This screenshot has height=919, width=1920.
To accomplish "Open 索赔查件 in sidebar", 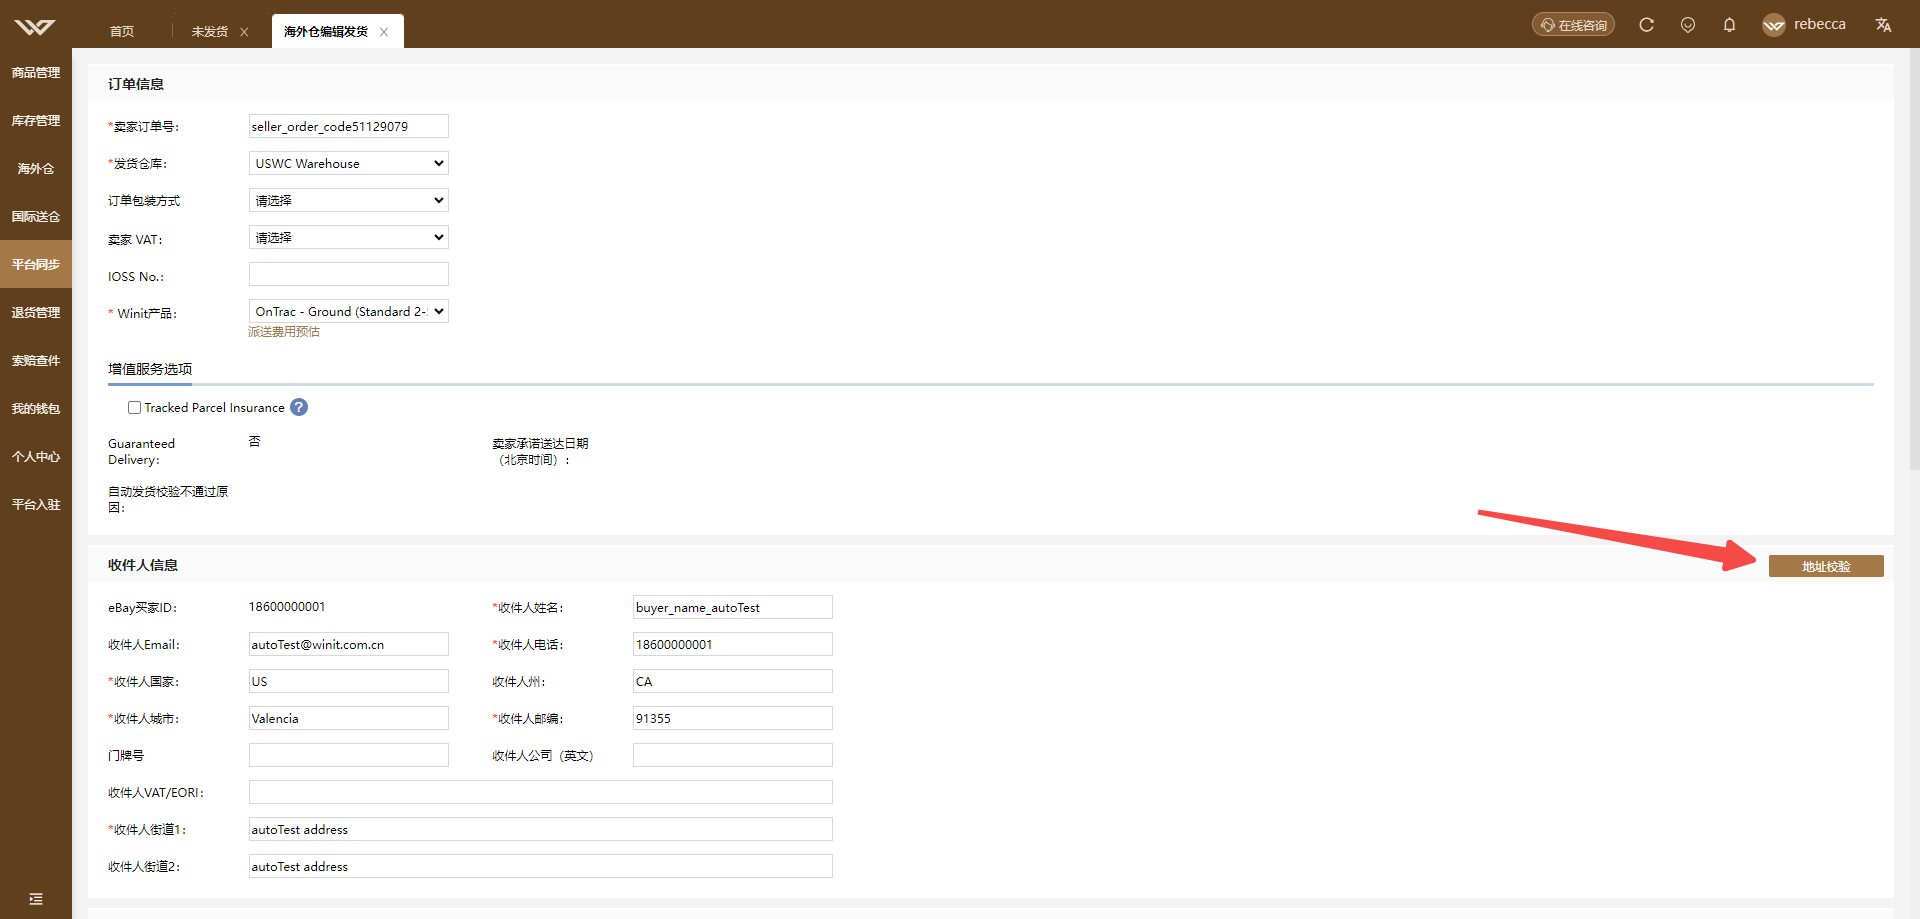I will pyautogui.click(x=36, y=360).
